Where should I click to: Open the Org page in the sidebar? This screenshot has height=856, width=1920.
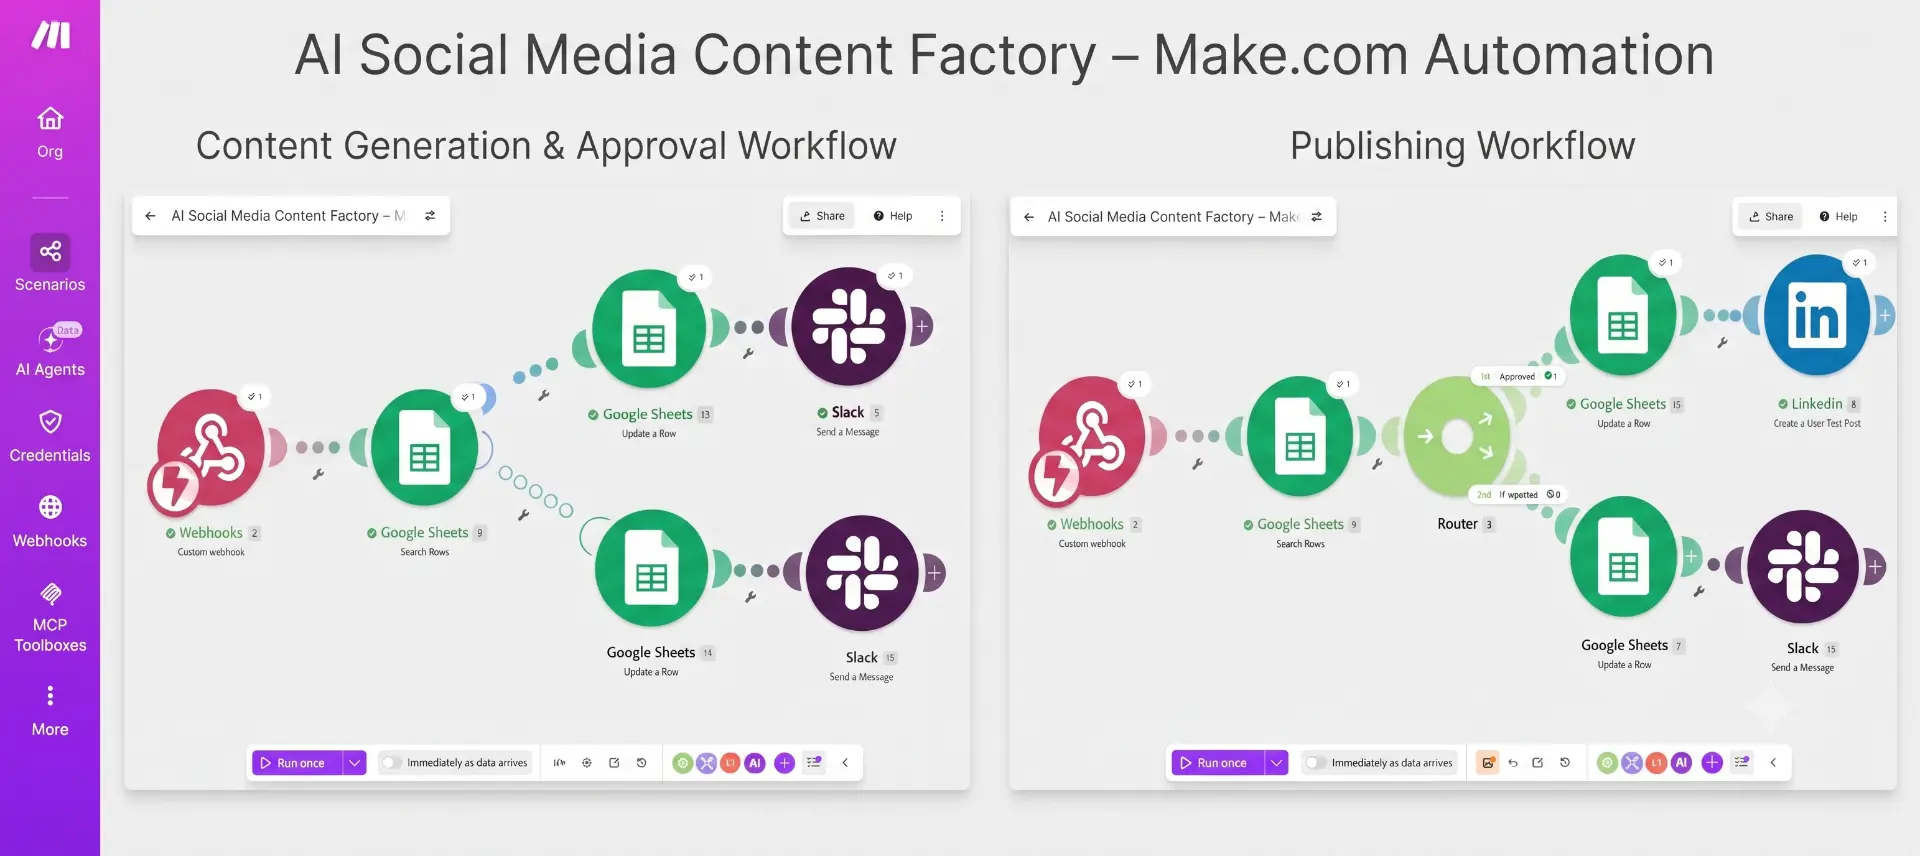(x=50, y=133)
